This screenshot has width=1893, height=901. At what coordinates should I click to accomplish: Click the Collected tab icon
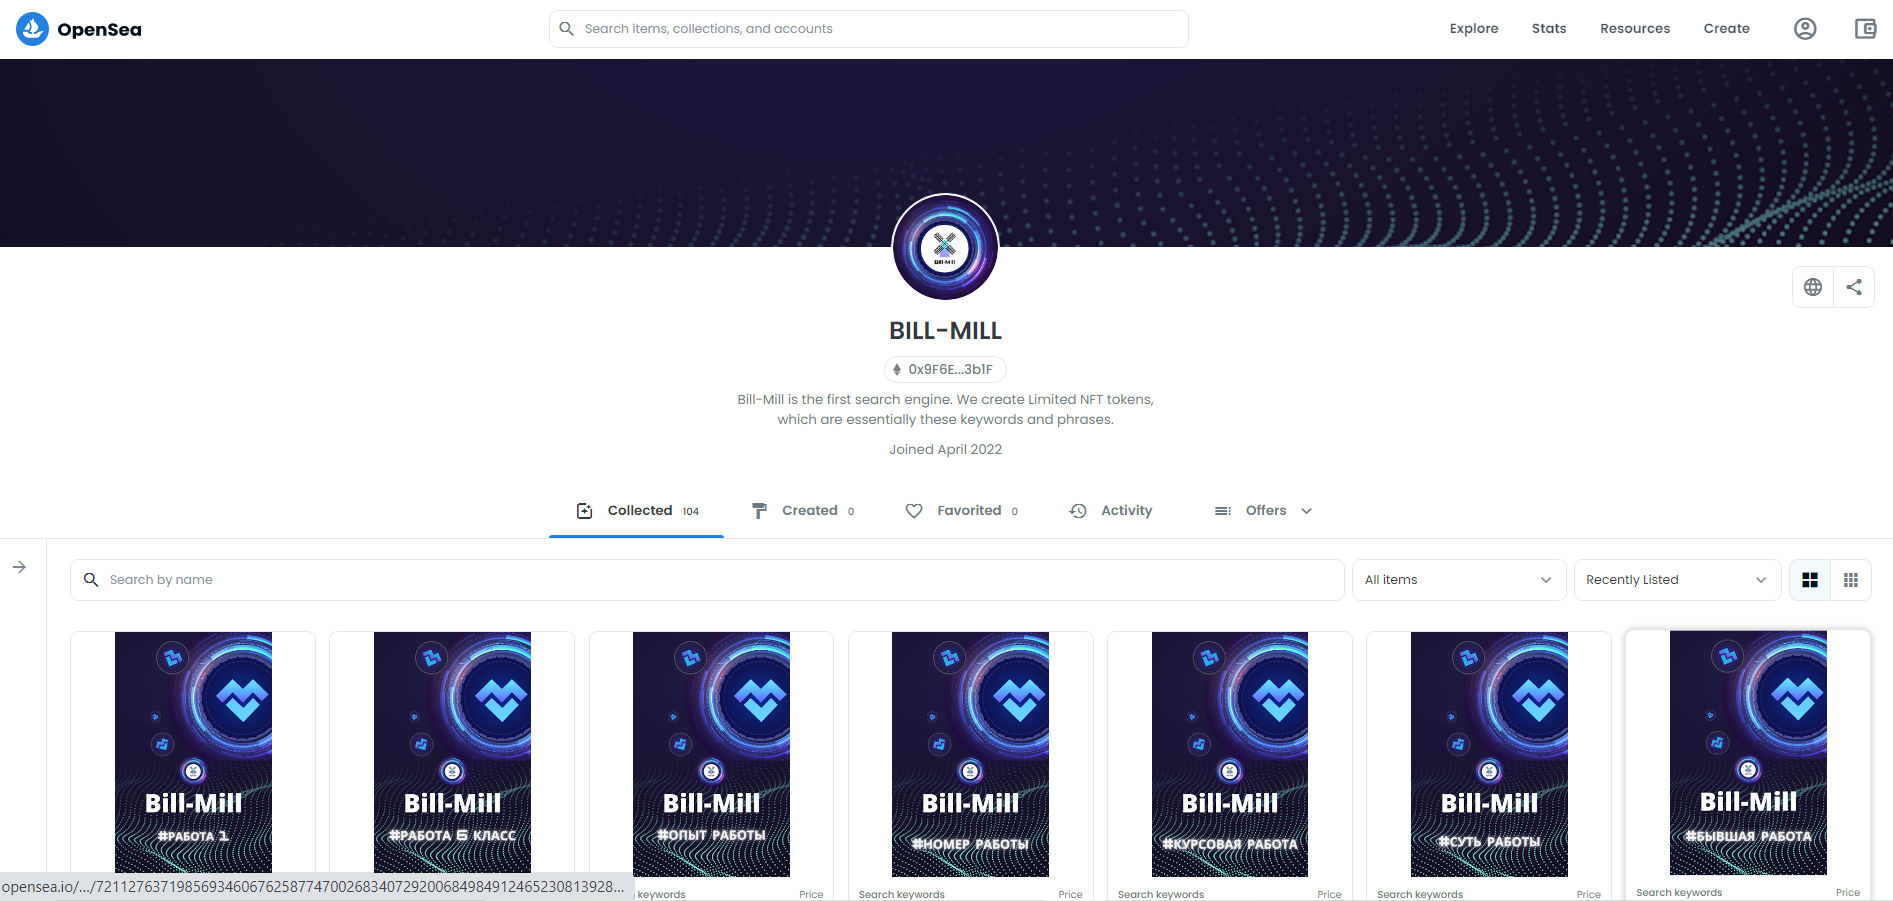pos(585,511)
